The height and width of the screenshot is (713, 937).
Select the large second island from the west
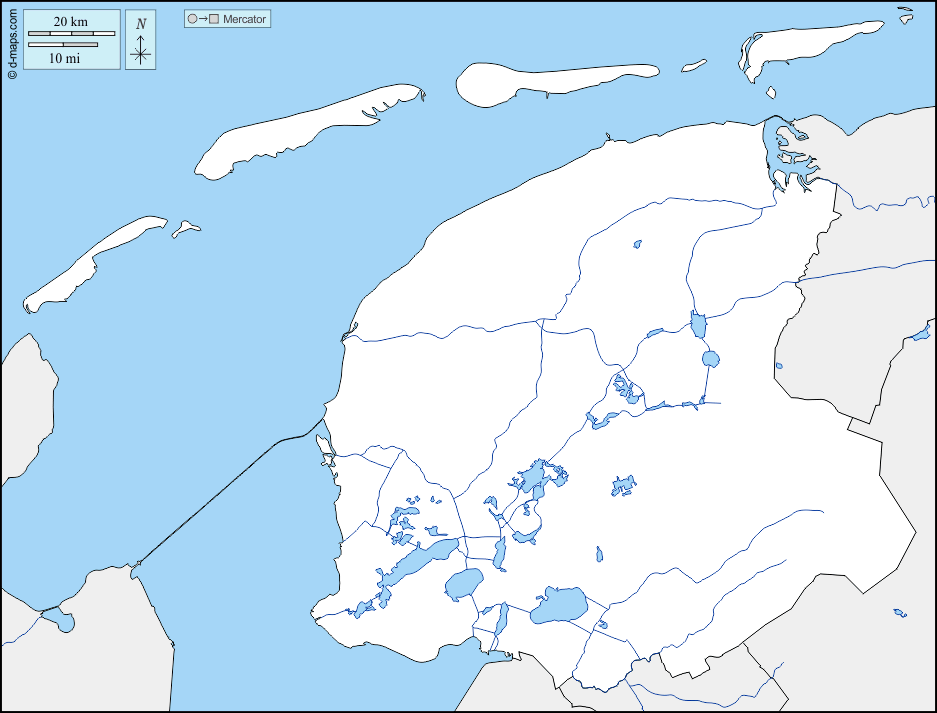tap(300, 132)
